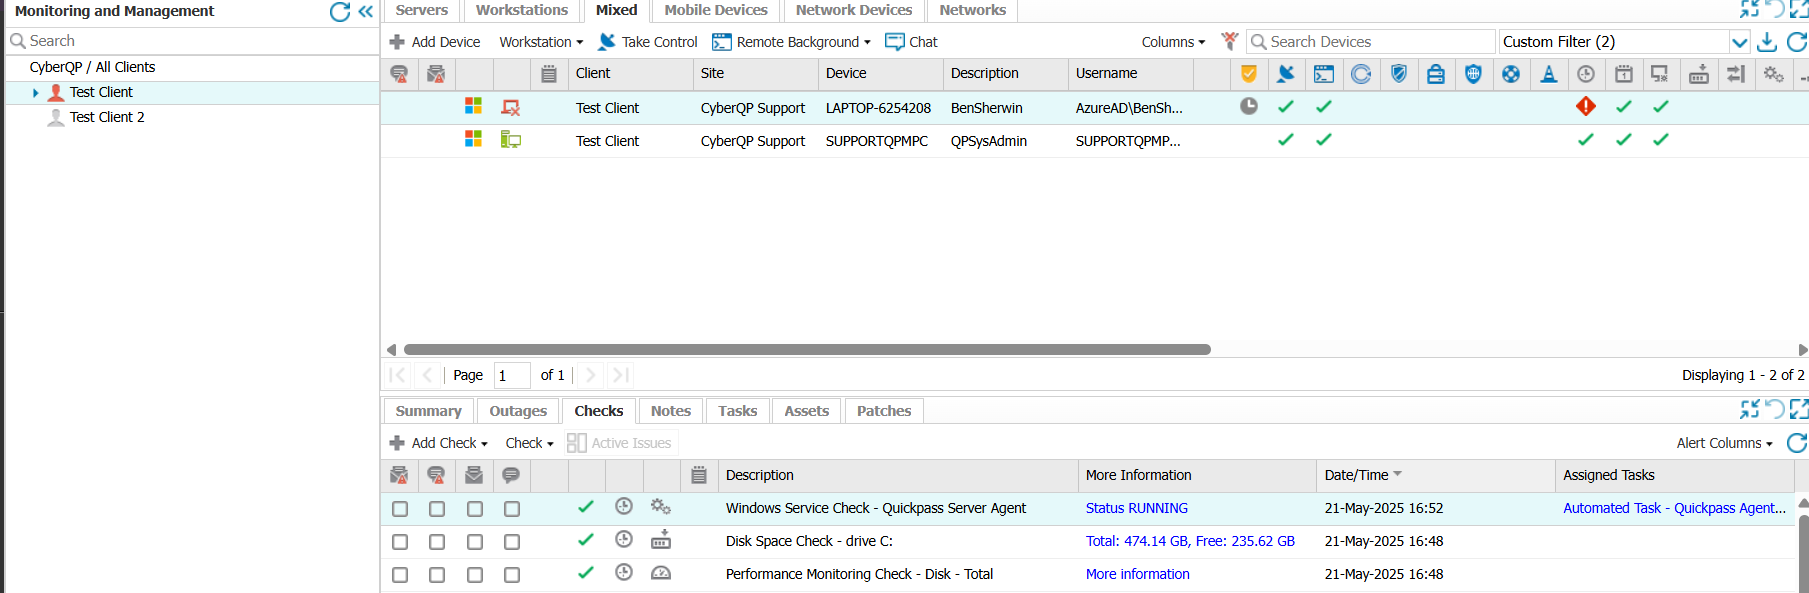
Task: Switch to the Workstations tab
Action: click(x=522, y=10)
